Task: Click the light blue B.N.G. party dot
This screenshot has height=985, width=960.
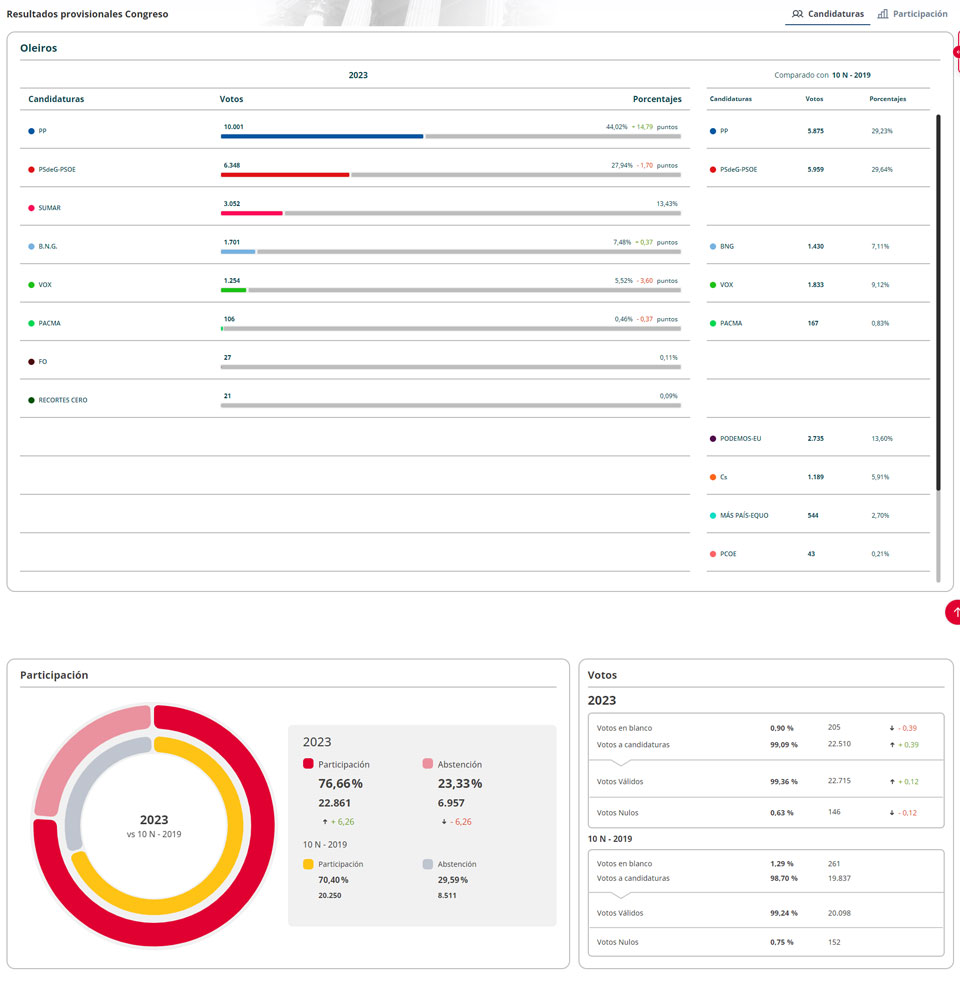Action: coord(31,246)
